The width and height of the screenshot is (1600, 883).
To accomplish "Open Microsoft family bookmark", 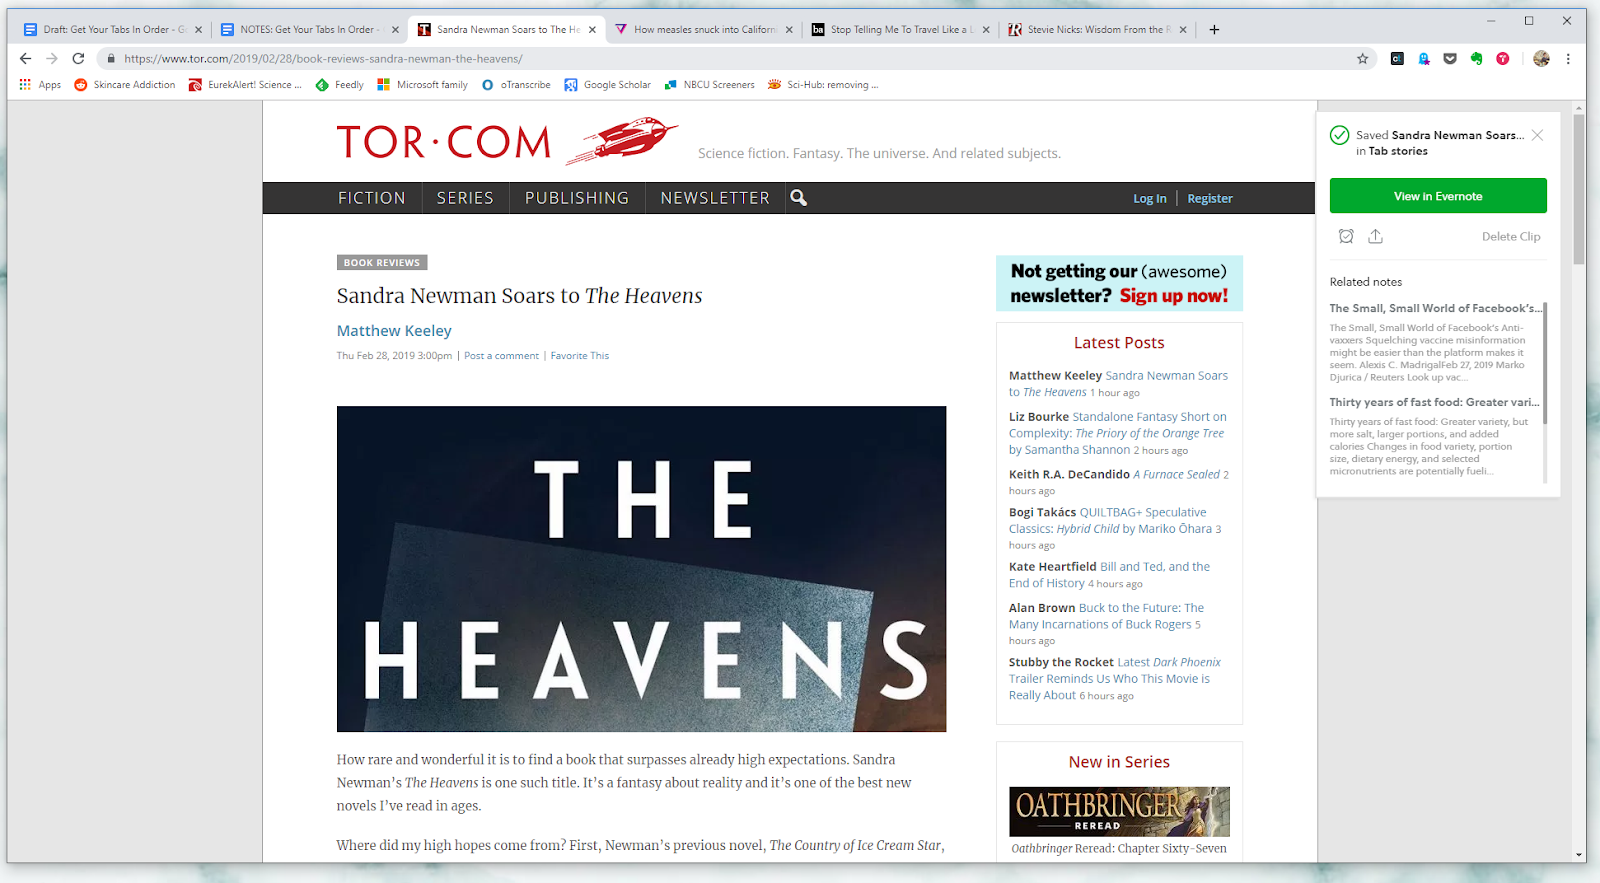I will click(x=422, y=85).
